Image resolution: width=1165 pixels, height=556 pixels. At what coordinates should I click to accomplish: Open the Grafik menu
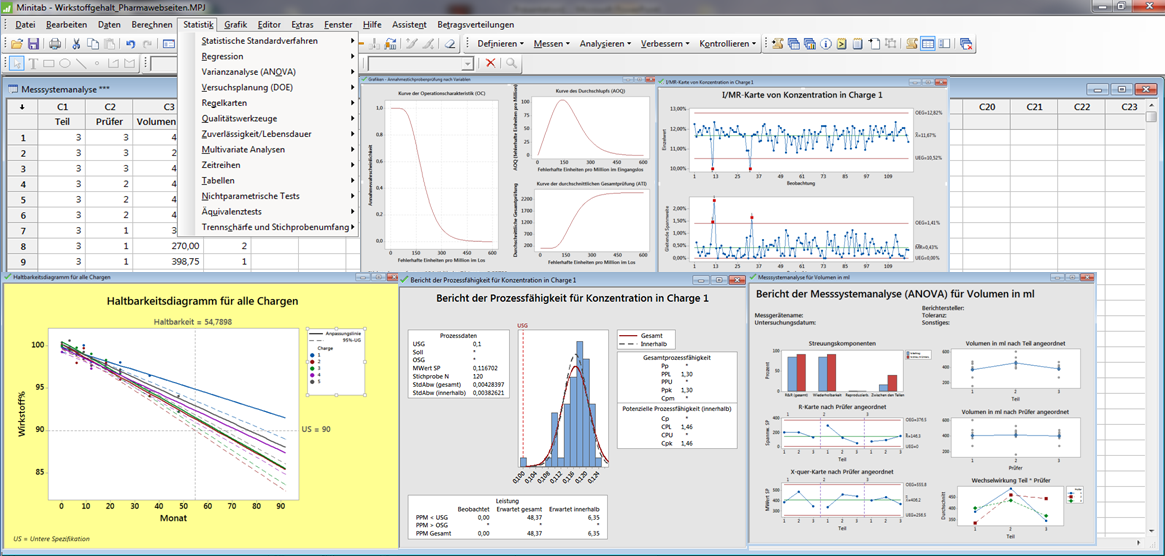(235, 25)
